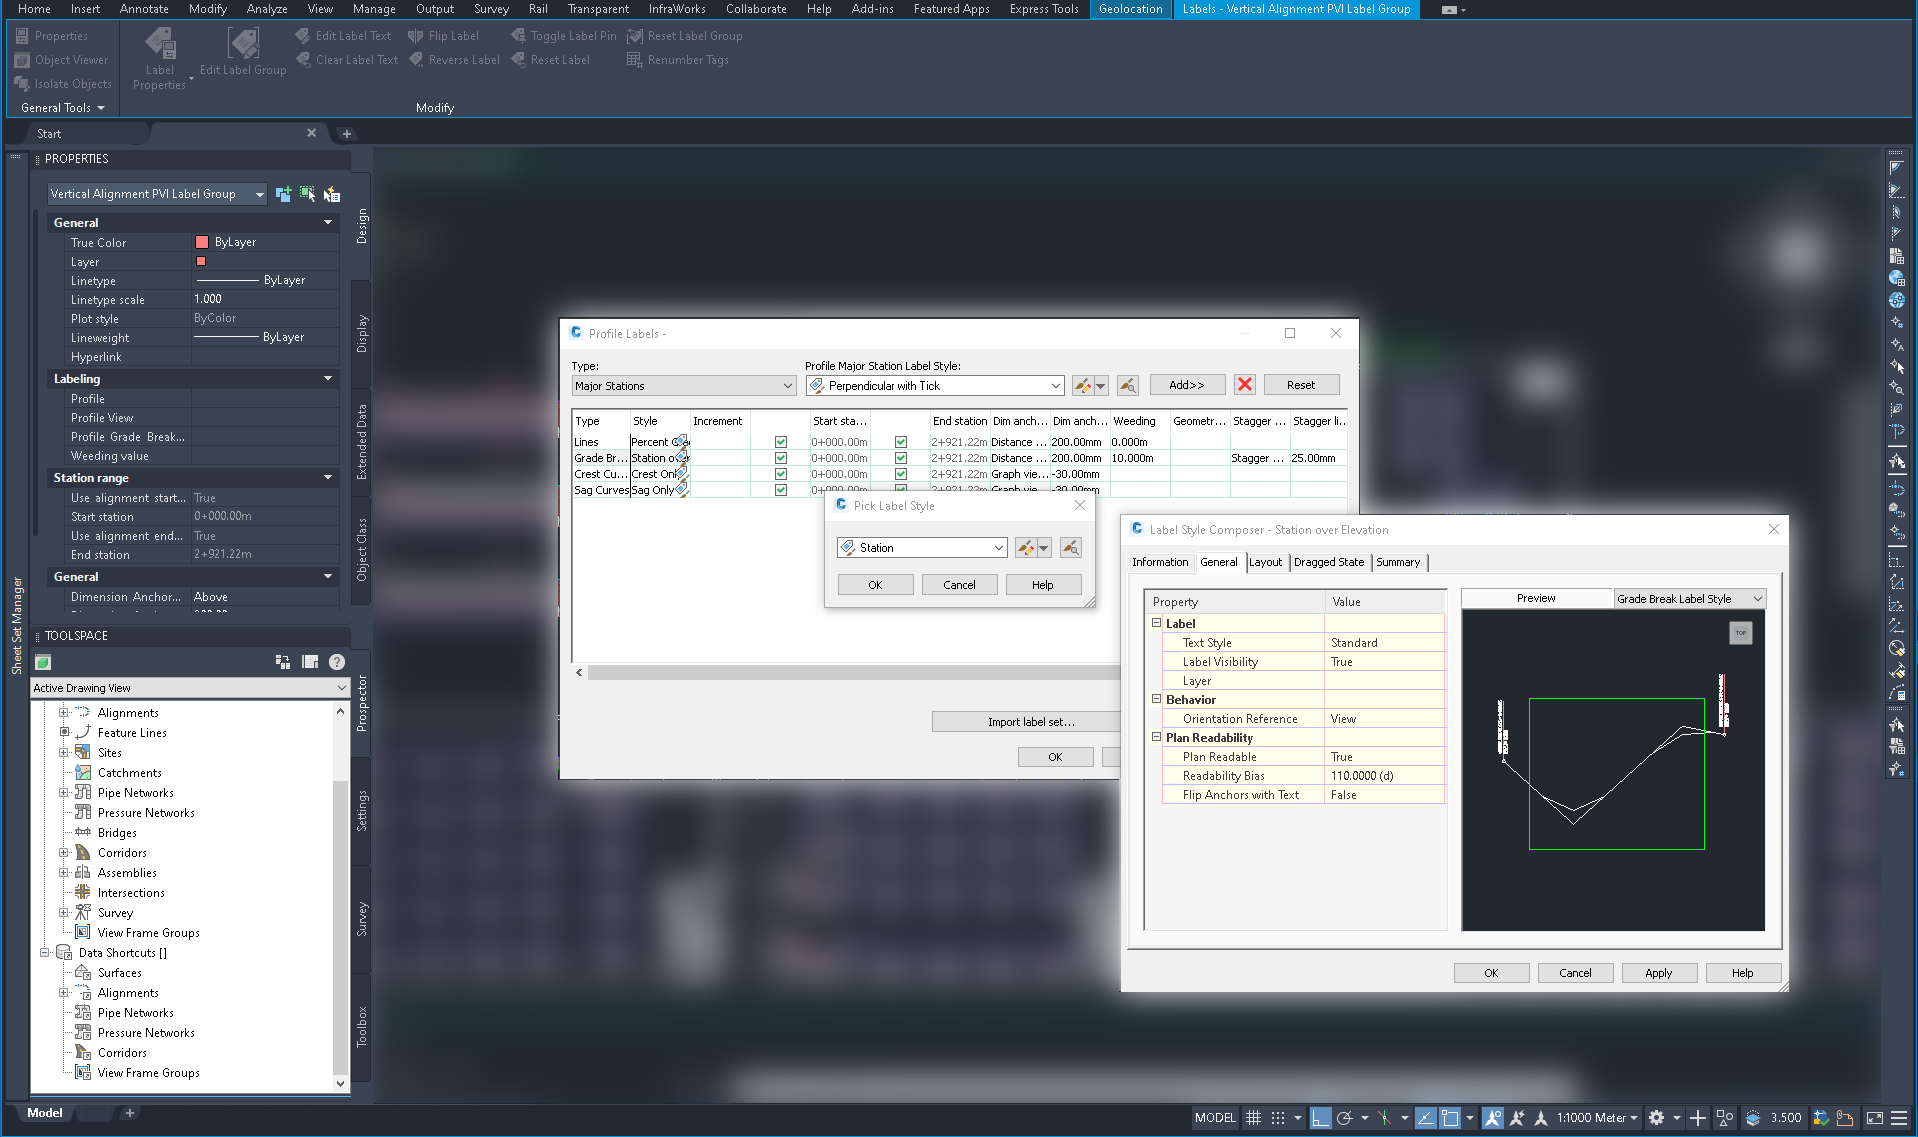1918x1137 pixels.
Task: Toggle the Grade Breaks start station checkbox
Action: pos(780,457)
